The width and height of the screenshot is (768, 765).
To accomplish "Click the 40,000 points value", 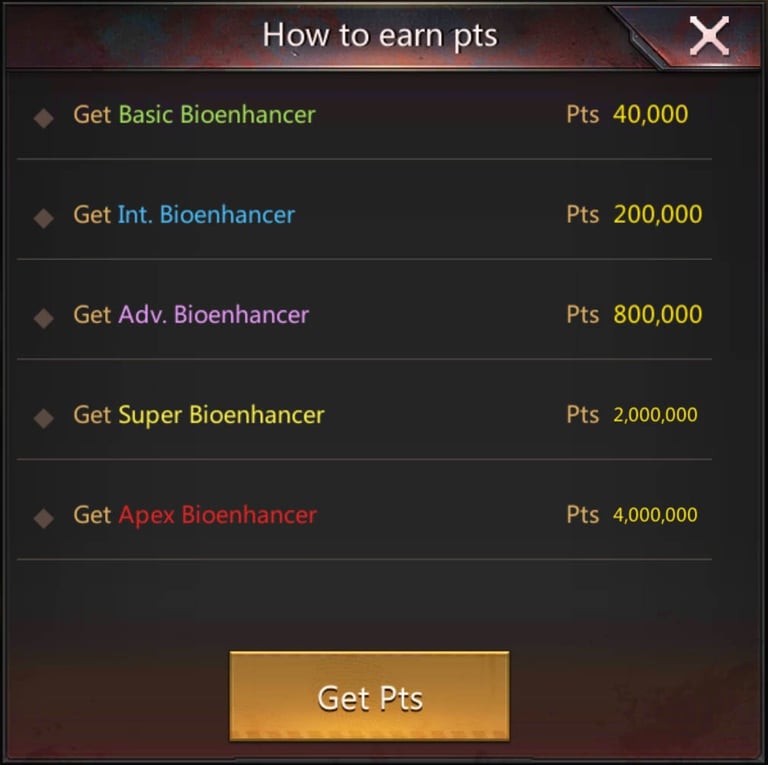I will pyautogui.click(x=650, y=115).
